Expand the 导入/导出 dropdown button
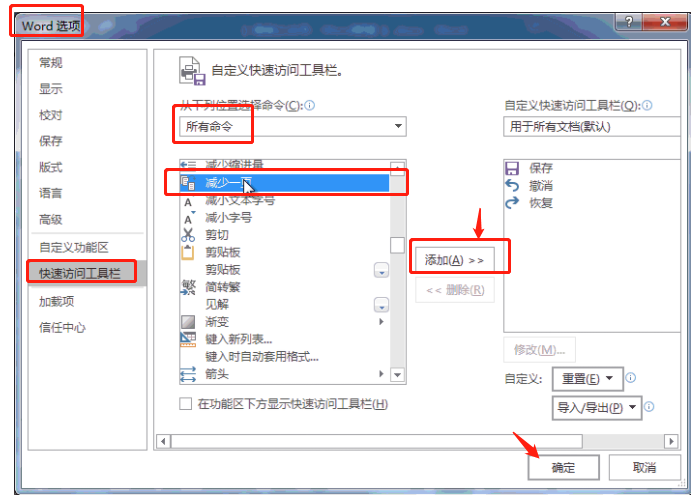Image resolution: width=697 pixels, height=501 pixels. (x=597, y=408)
